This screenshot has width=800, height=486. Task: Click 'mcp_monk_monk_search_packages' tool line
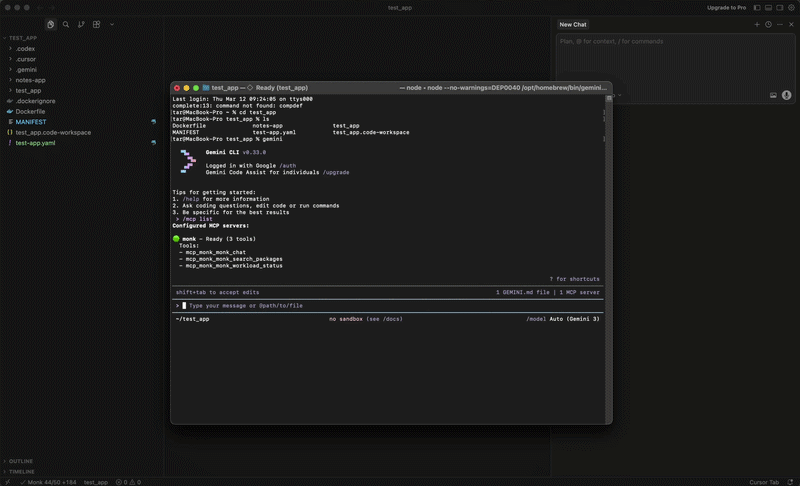coord(234,259)
